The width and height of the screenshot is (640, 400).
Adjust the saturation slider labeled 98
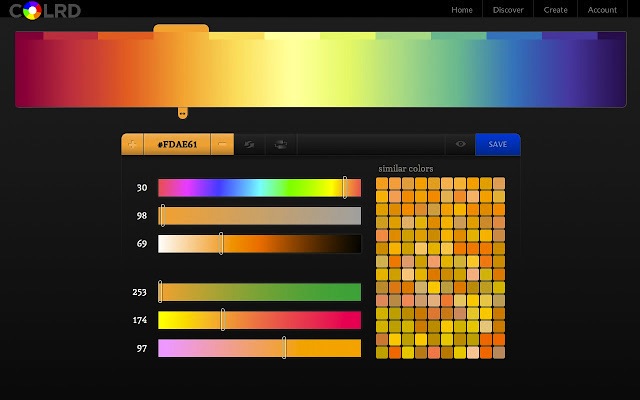pyautogui.click(x=259, y=216)
